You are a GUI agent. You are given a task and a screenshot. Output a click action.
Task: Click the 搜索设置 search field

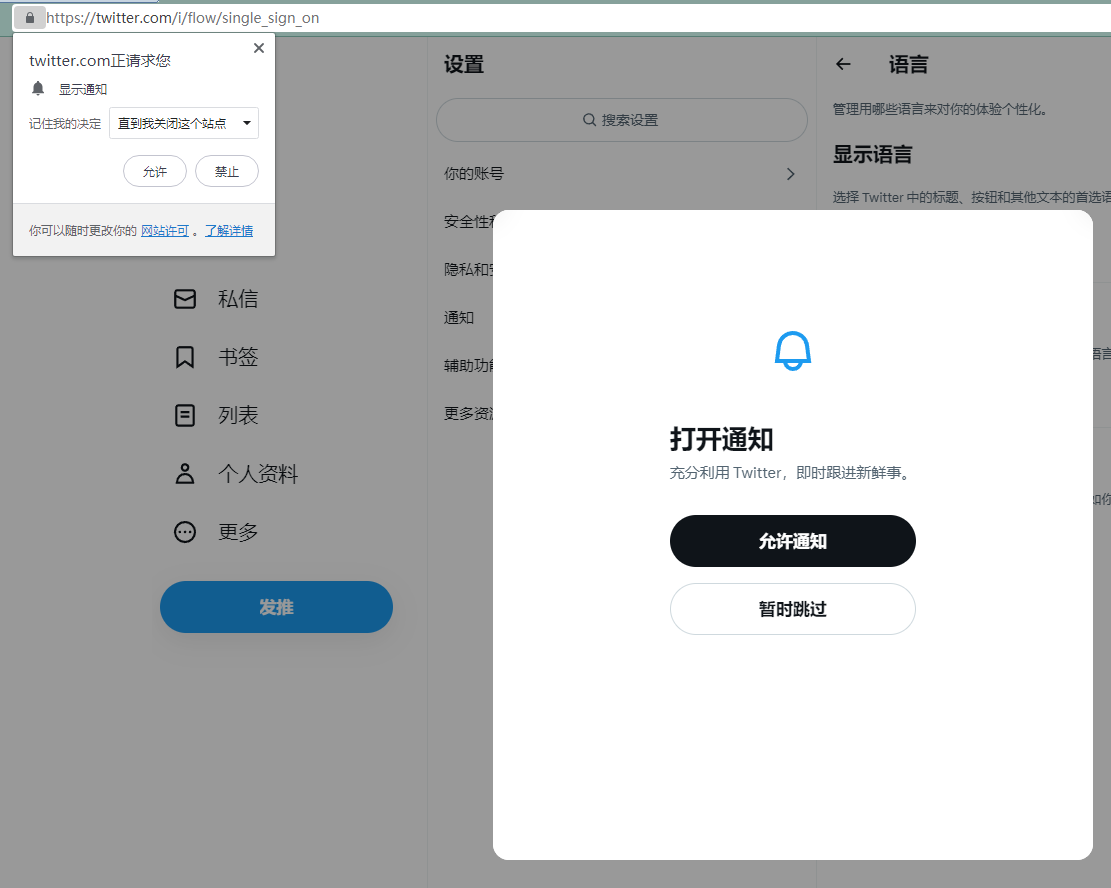click(621, 120)
